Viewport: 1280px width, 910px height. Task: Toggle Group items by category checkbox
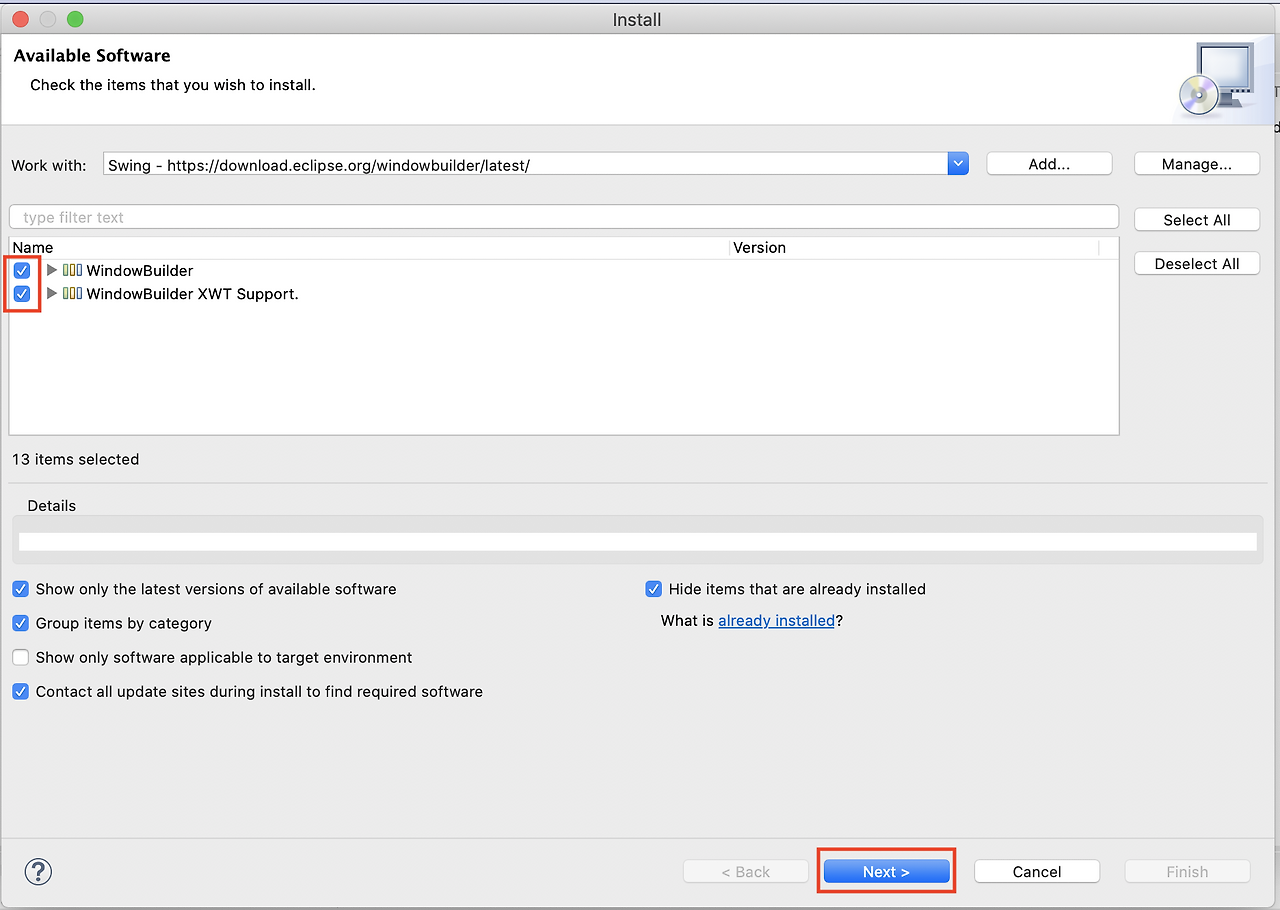(21, 623)
